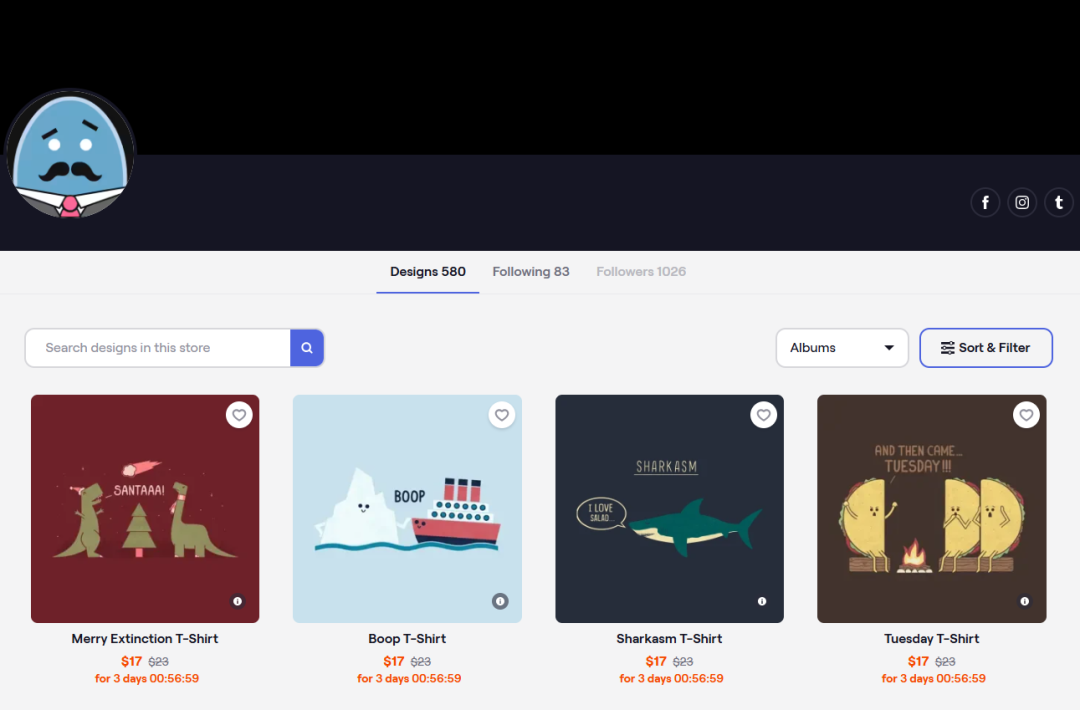Expand the Albums dropdown
The image size is (1080, 710).
842,348
